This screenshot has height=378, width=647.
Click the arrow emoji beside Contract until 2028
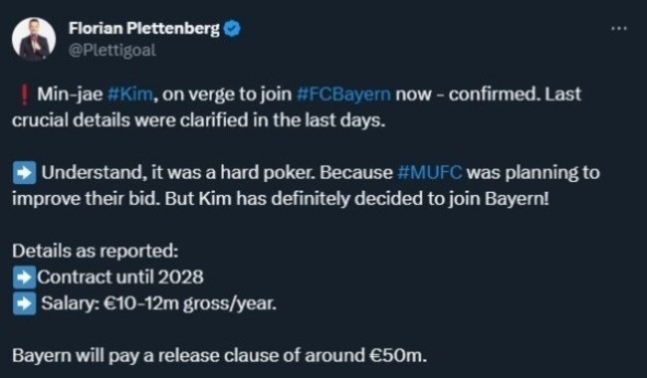click(x=24, y=277)
